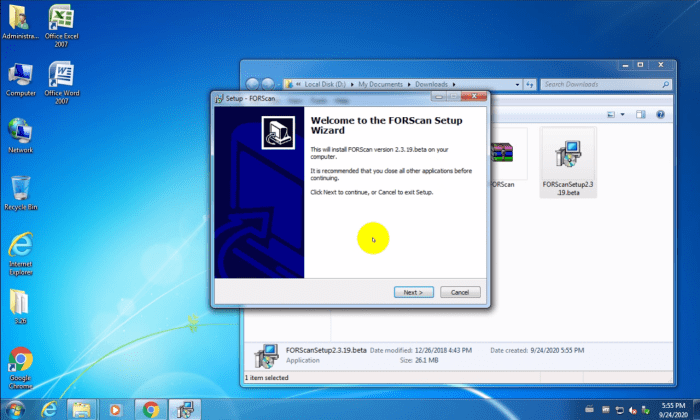Click Show desktop button at taskbar end
This screenshot has height=420, width=700.
696,409
